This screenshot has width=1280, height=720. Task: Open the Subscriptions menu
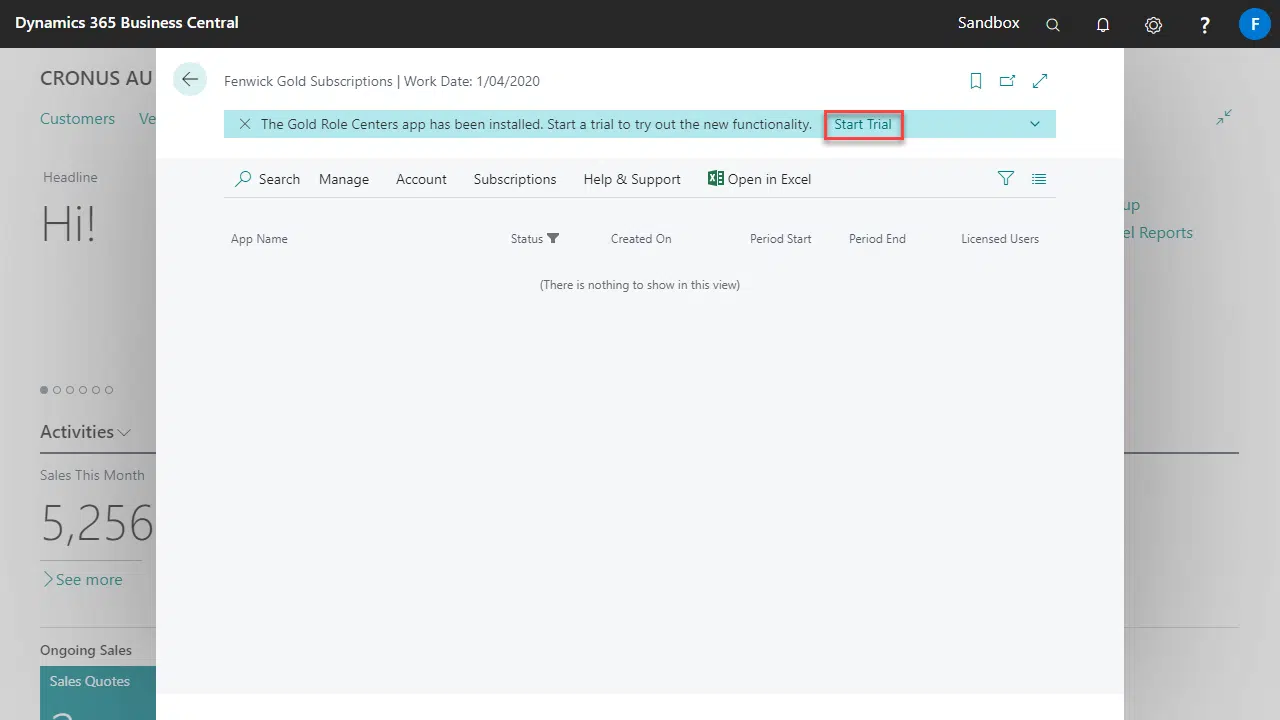pos(515,179)
